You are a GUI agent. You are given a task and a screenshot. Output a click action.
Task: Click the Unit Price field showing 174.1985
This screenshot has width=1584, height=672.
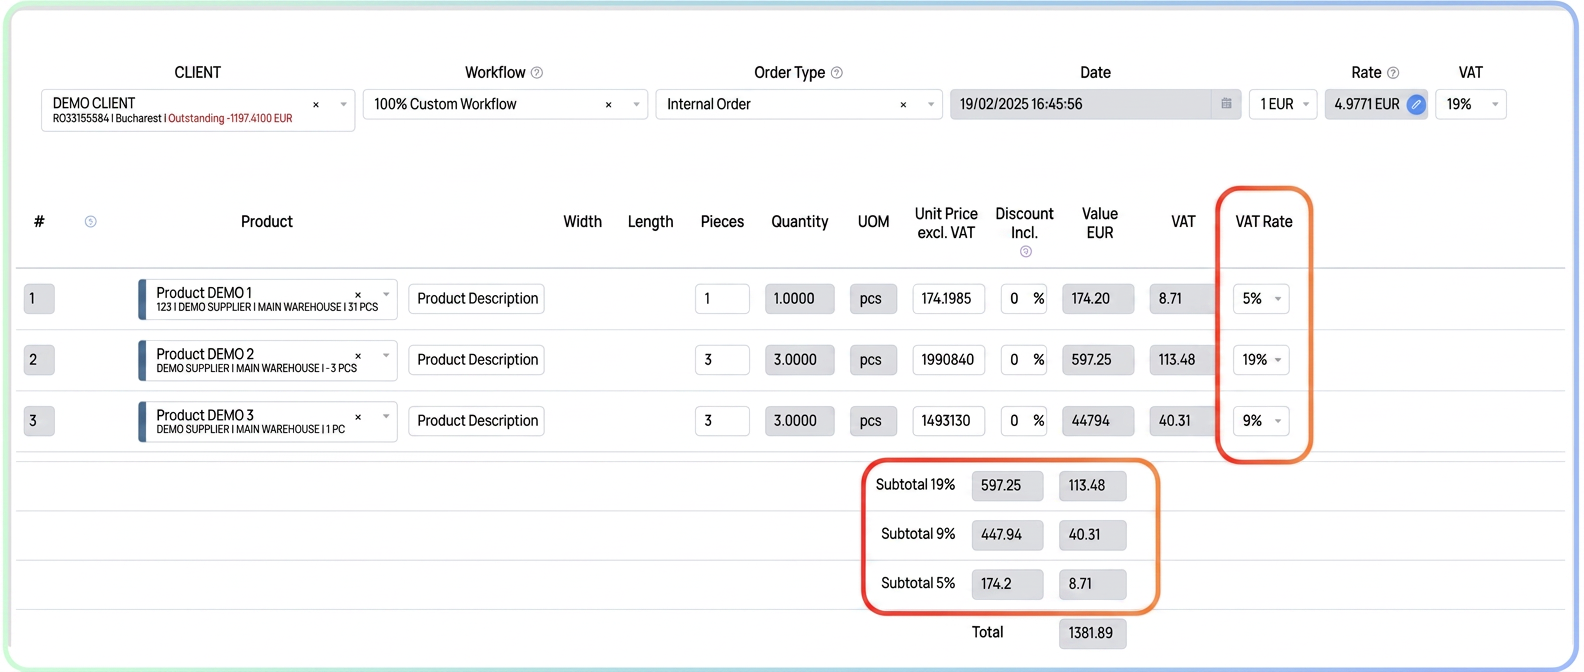point(948,299)
